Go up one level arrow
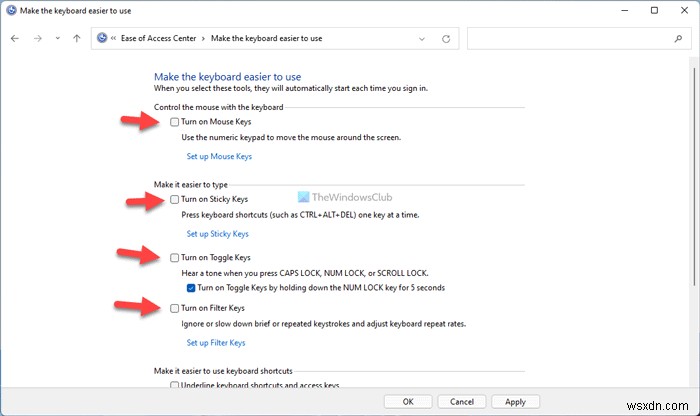The width and height of the screenshot is (700, 416). click(77, 38)
